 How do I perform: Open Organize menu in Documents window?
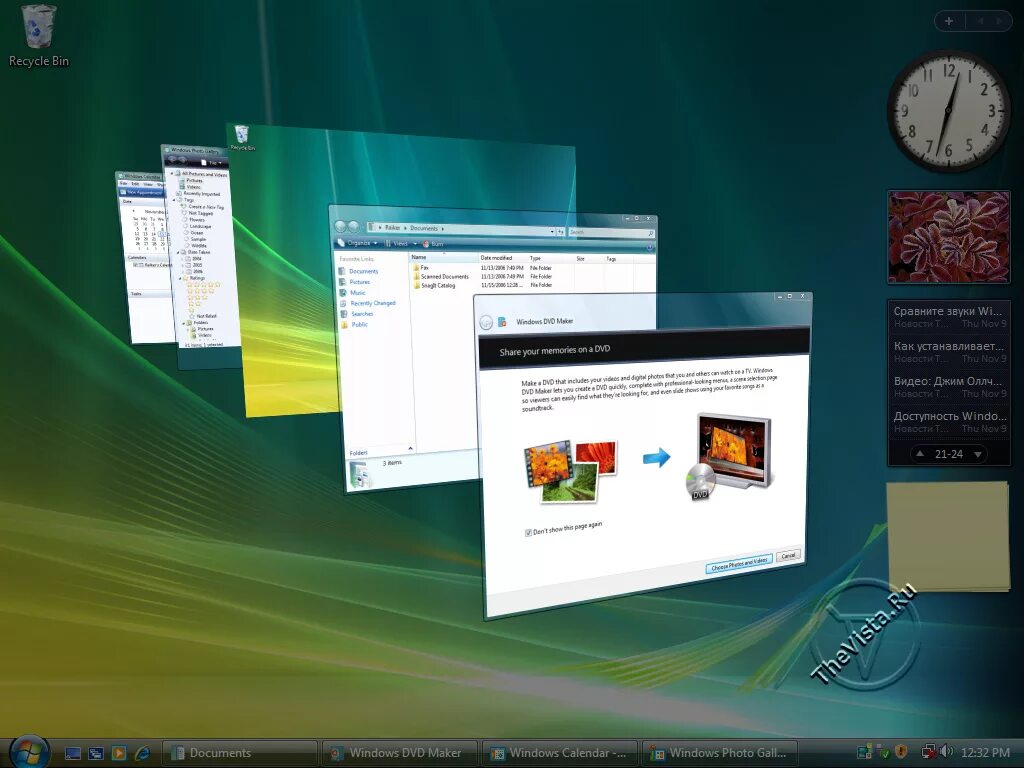(x=357, y=243)
